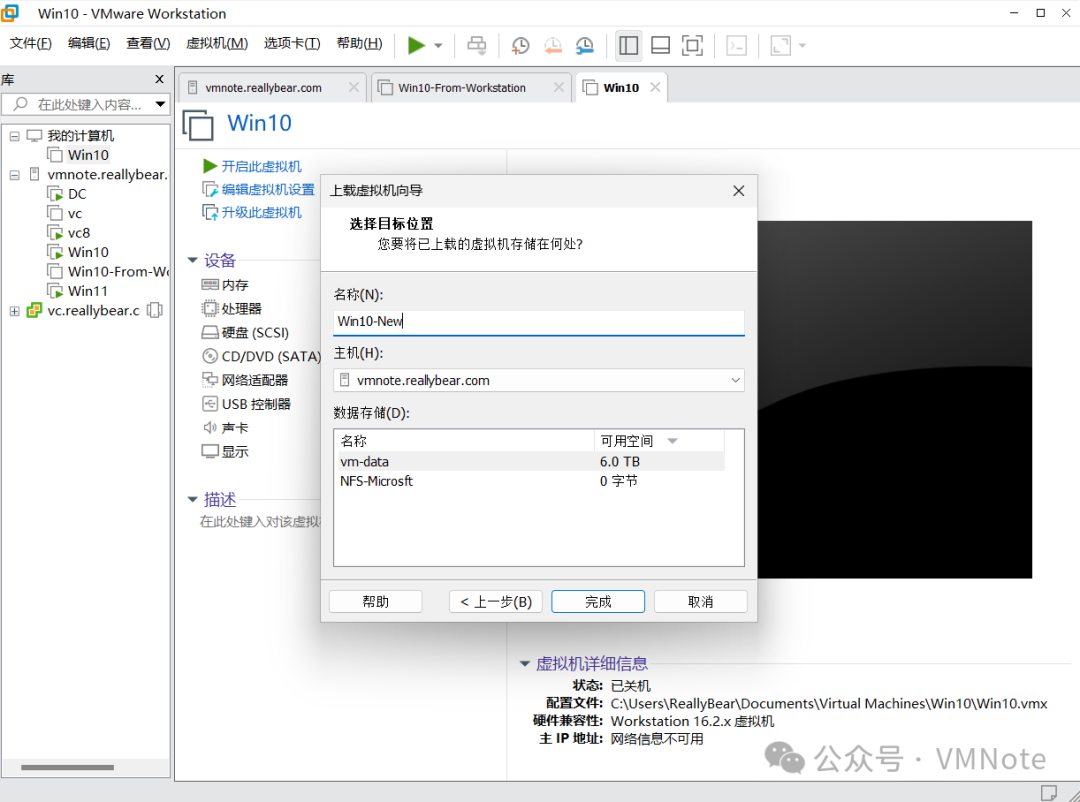1080x802 pixels.
Task: Select the vc8 virtual machine
Action: [79, 233]
